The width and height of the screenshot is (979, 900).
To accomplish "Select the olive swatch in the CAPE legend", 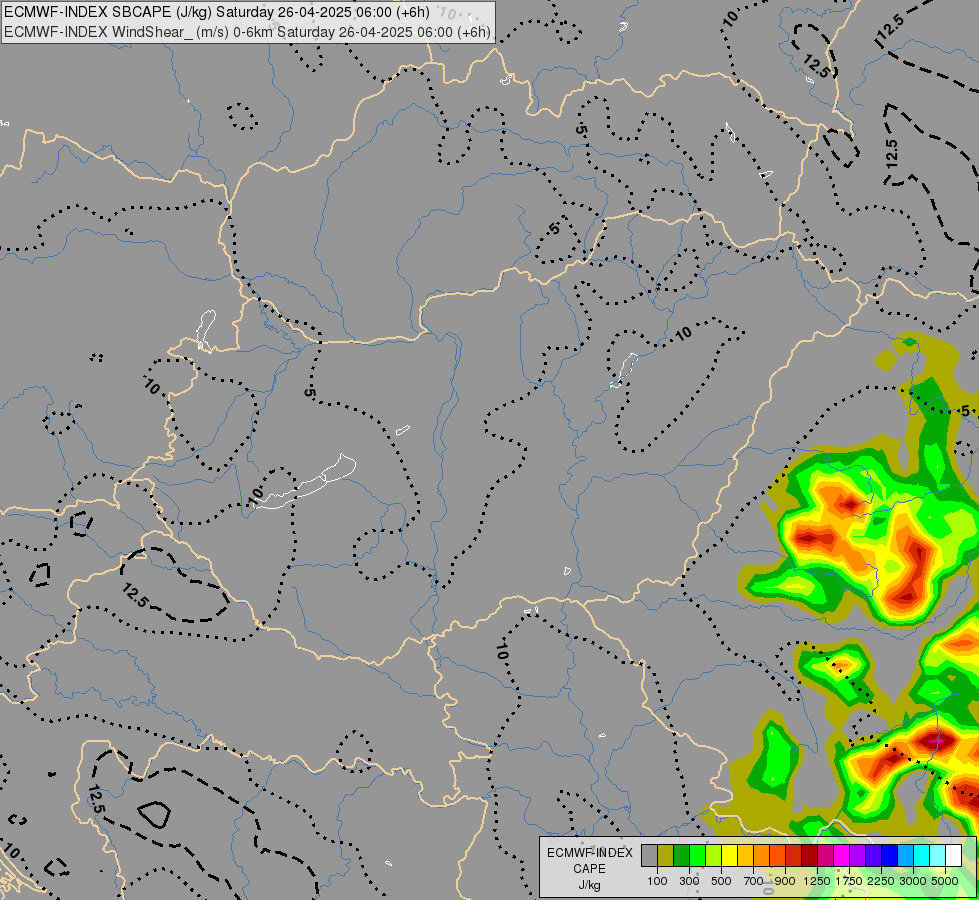I will pyautogui.click(x=666, y=855).
